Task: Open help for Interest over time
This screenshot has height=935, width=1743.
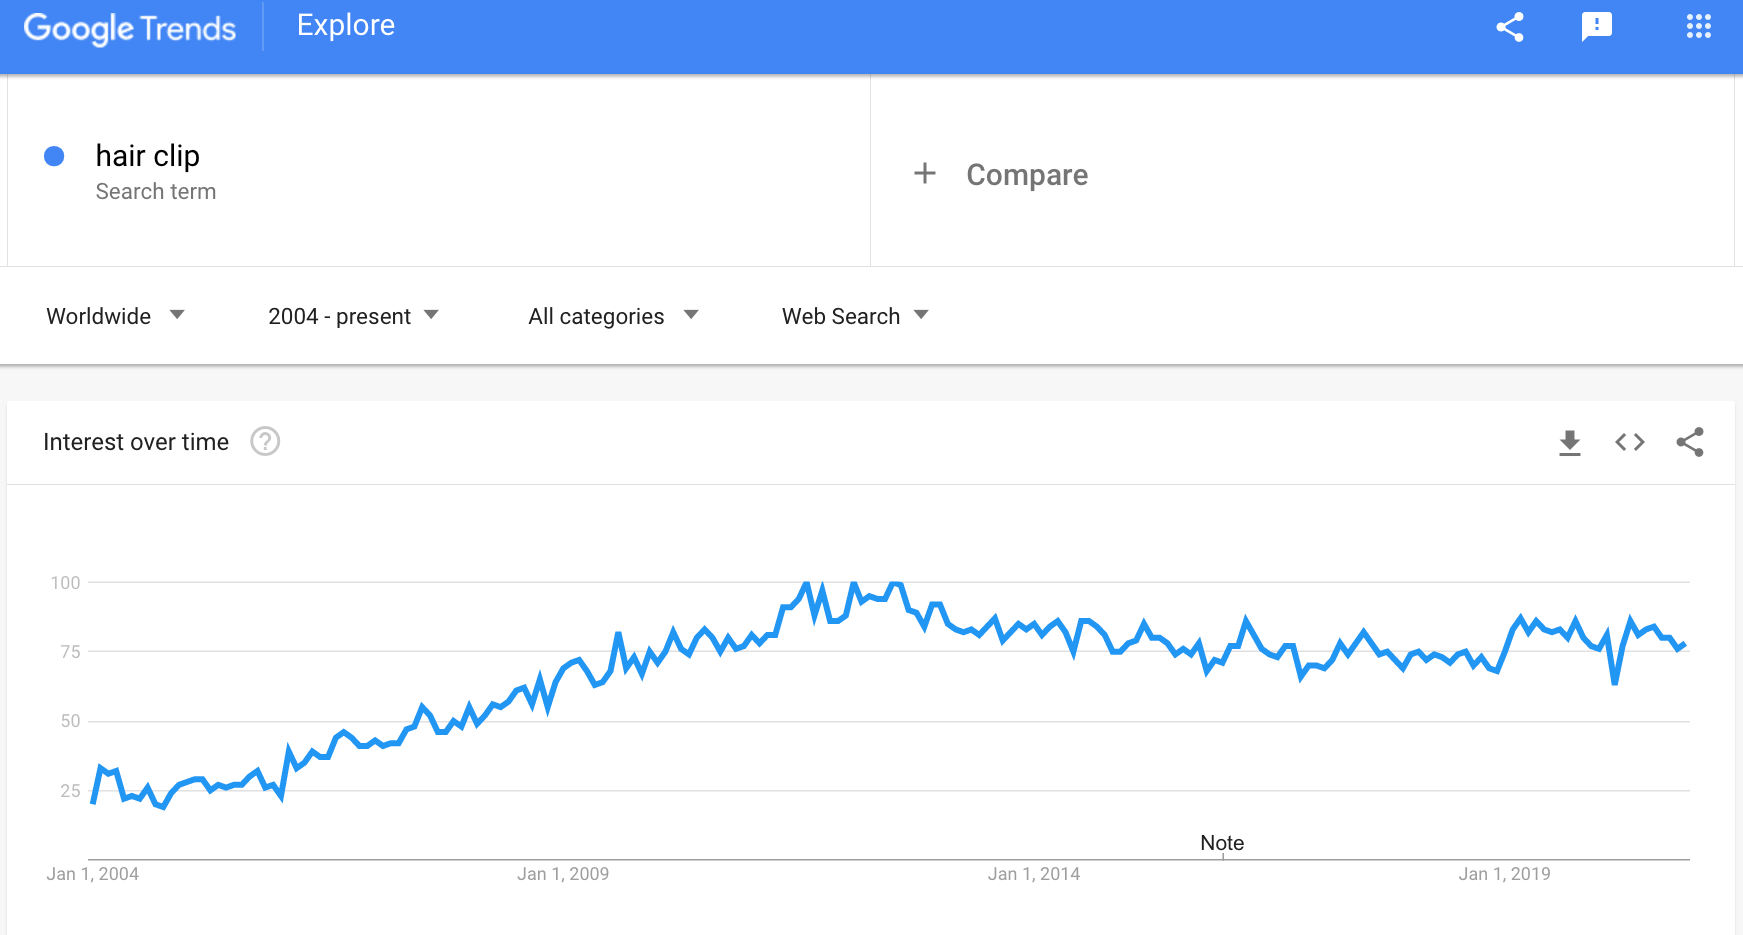Action: coord(265,441)
